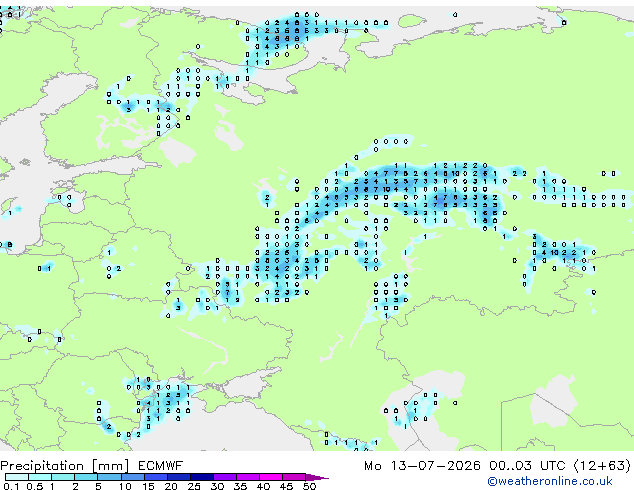Click the '50' legend scale label
This screenshot has width=634, height=490.
309,486
